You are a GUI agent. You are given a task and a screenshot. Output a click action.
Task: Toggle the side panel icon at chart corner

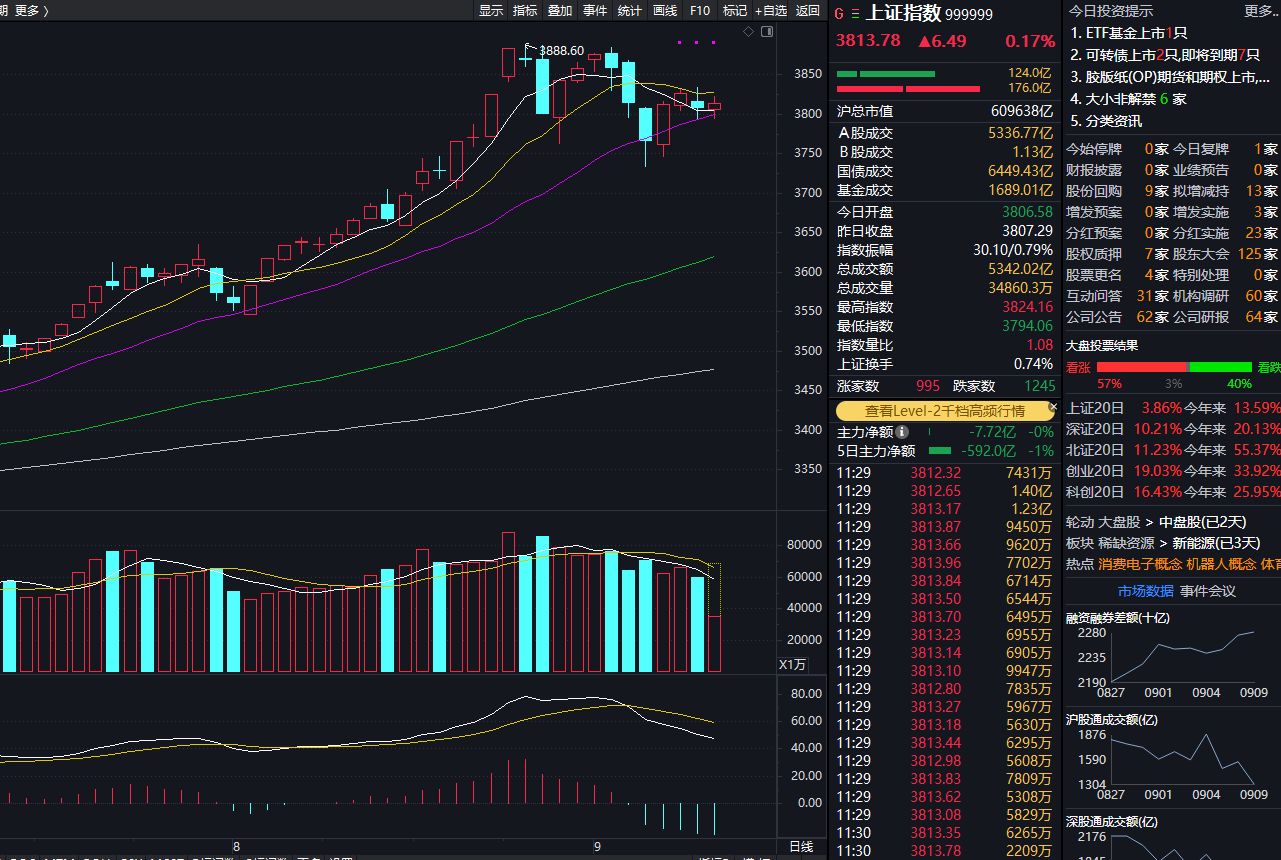click(767, 32)
